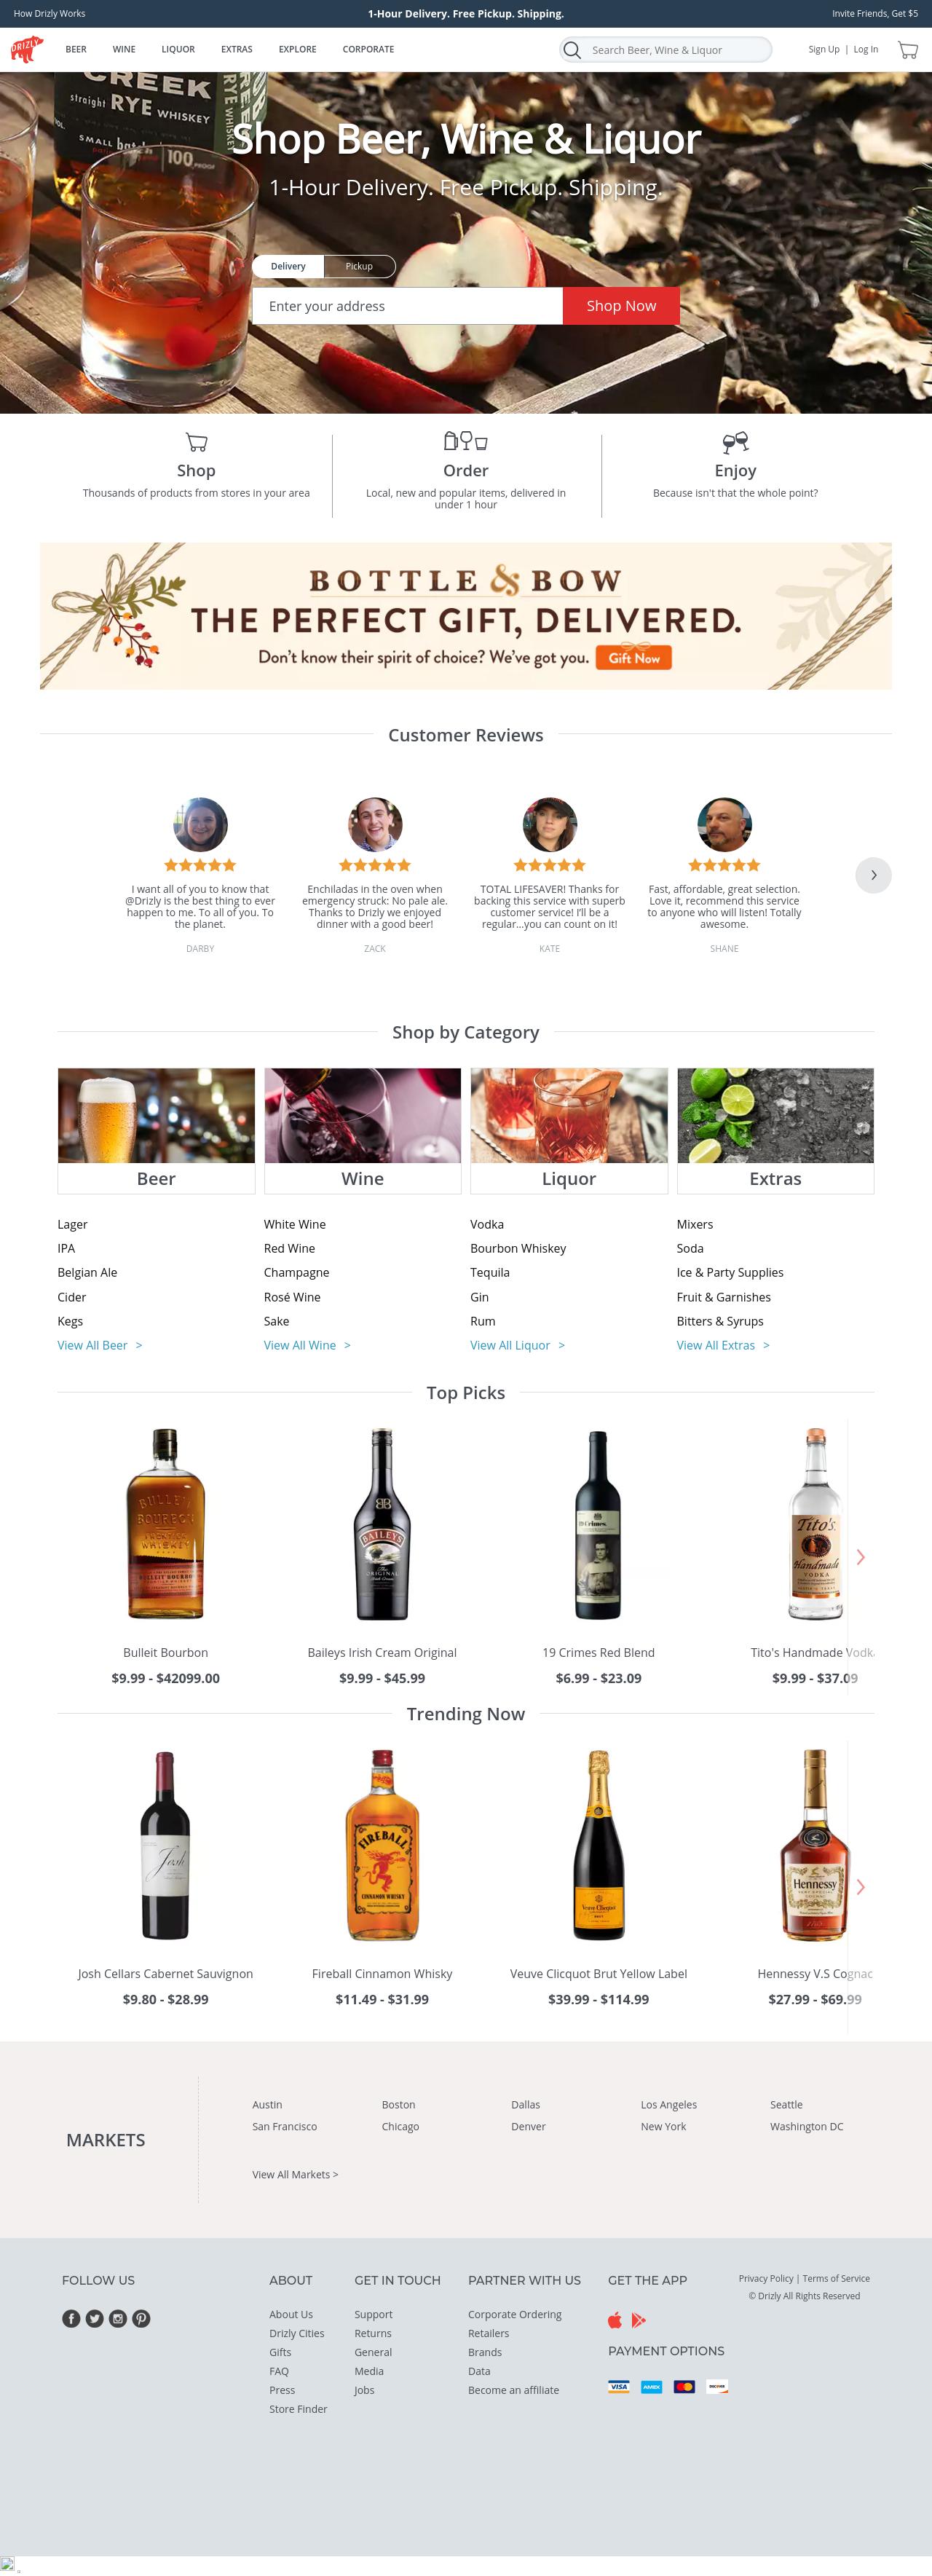Click the search magnifier icon
This screenshot has height=2576, width=932.
point(572,50)
